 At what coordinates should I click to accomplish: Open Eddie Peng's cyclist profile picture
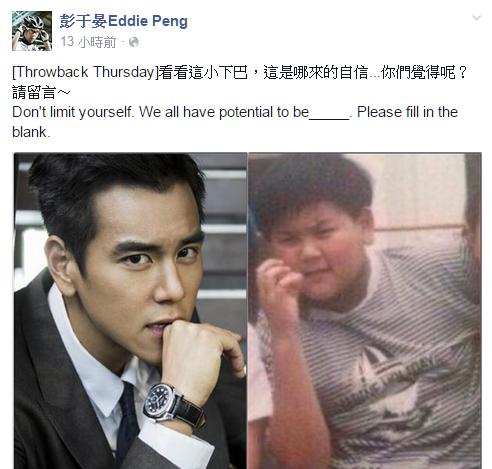click(32, 31)
